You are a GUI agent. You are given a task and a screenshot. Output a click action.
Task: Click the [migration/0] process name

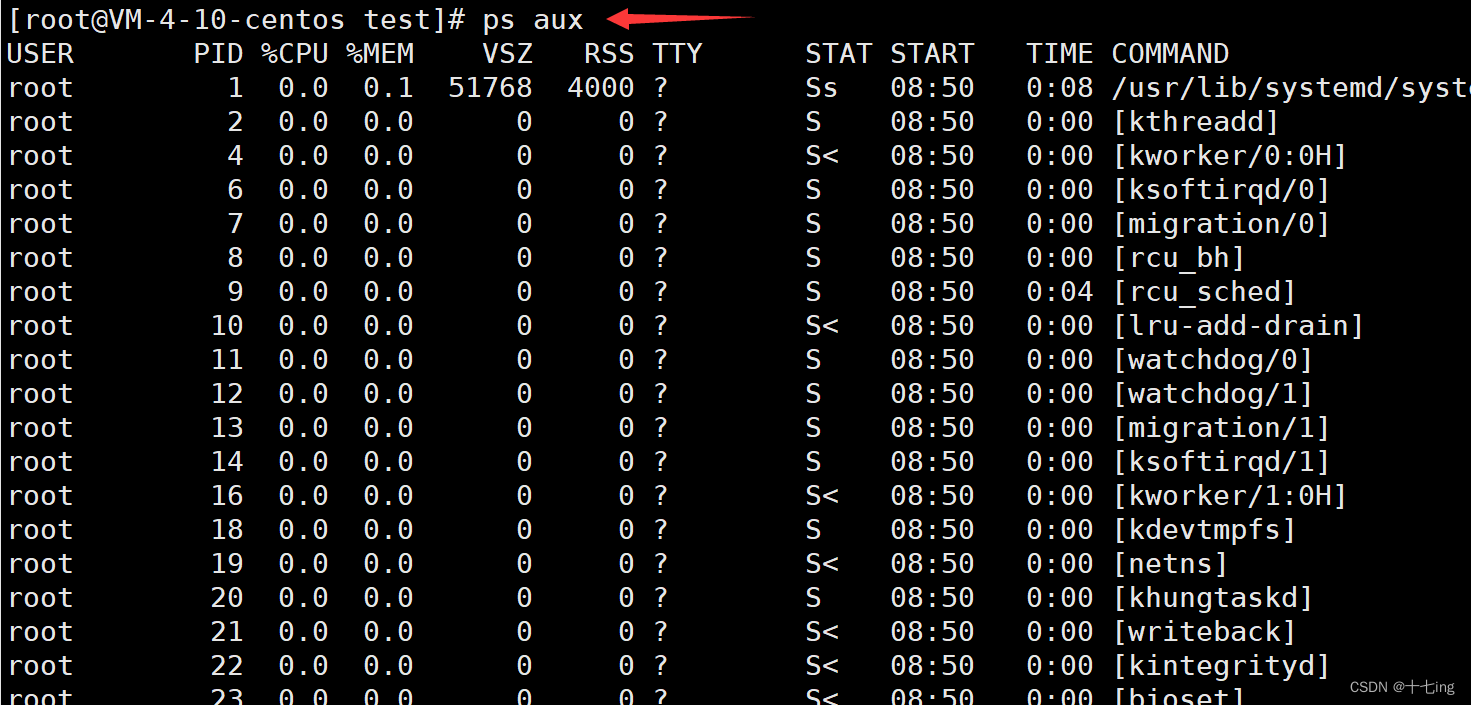click(1221, 224)
